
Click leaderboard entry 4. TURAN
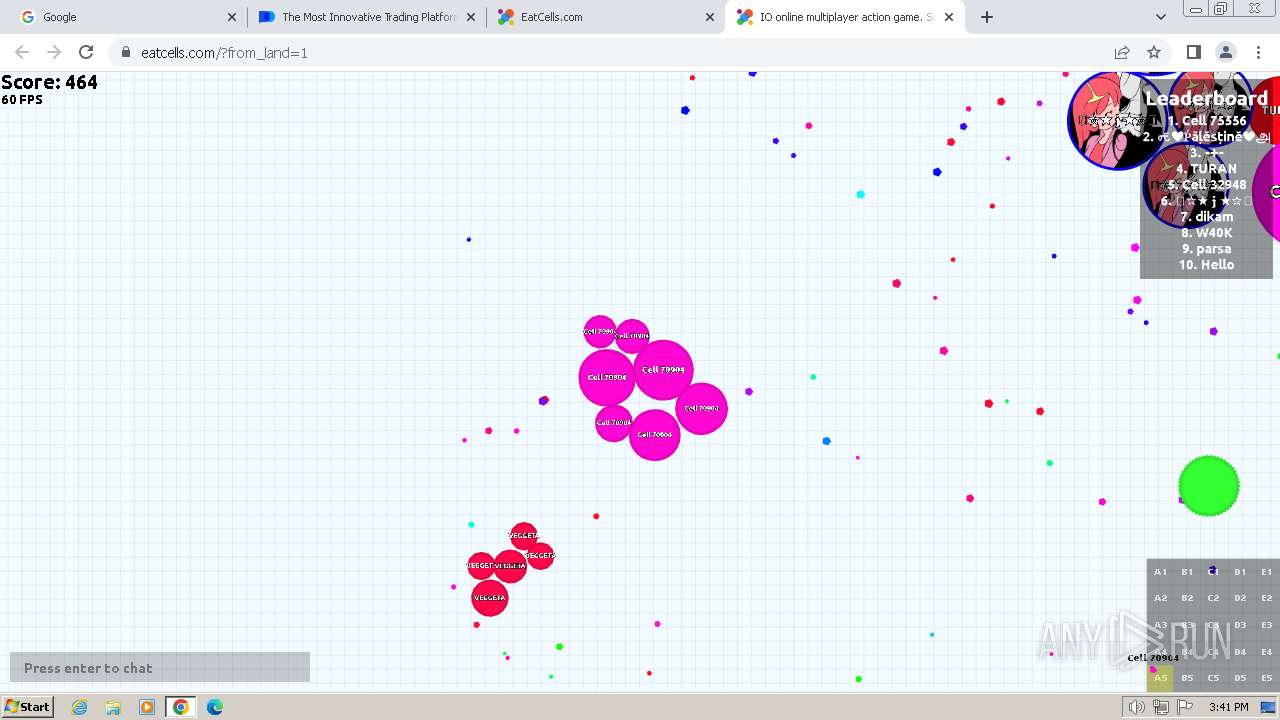click(1206, 168)
